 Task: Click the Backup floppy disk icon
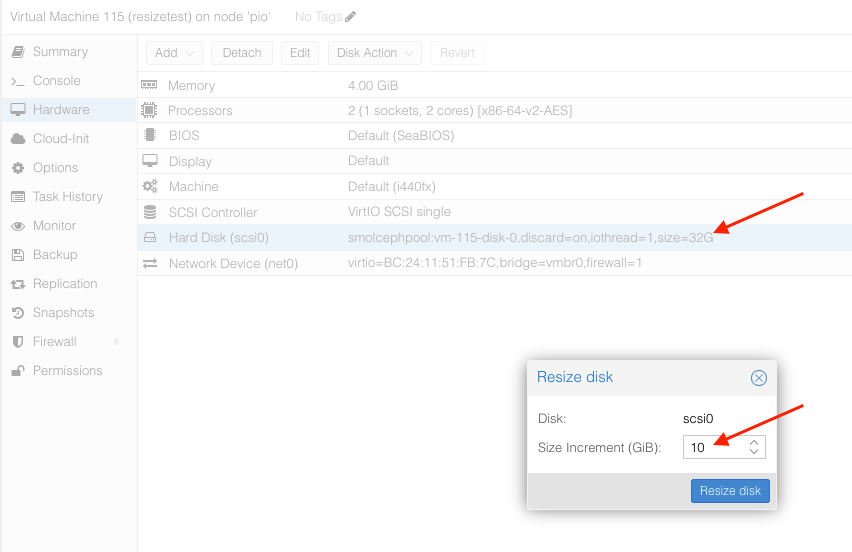[18, 255]
